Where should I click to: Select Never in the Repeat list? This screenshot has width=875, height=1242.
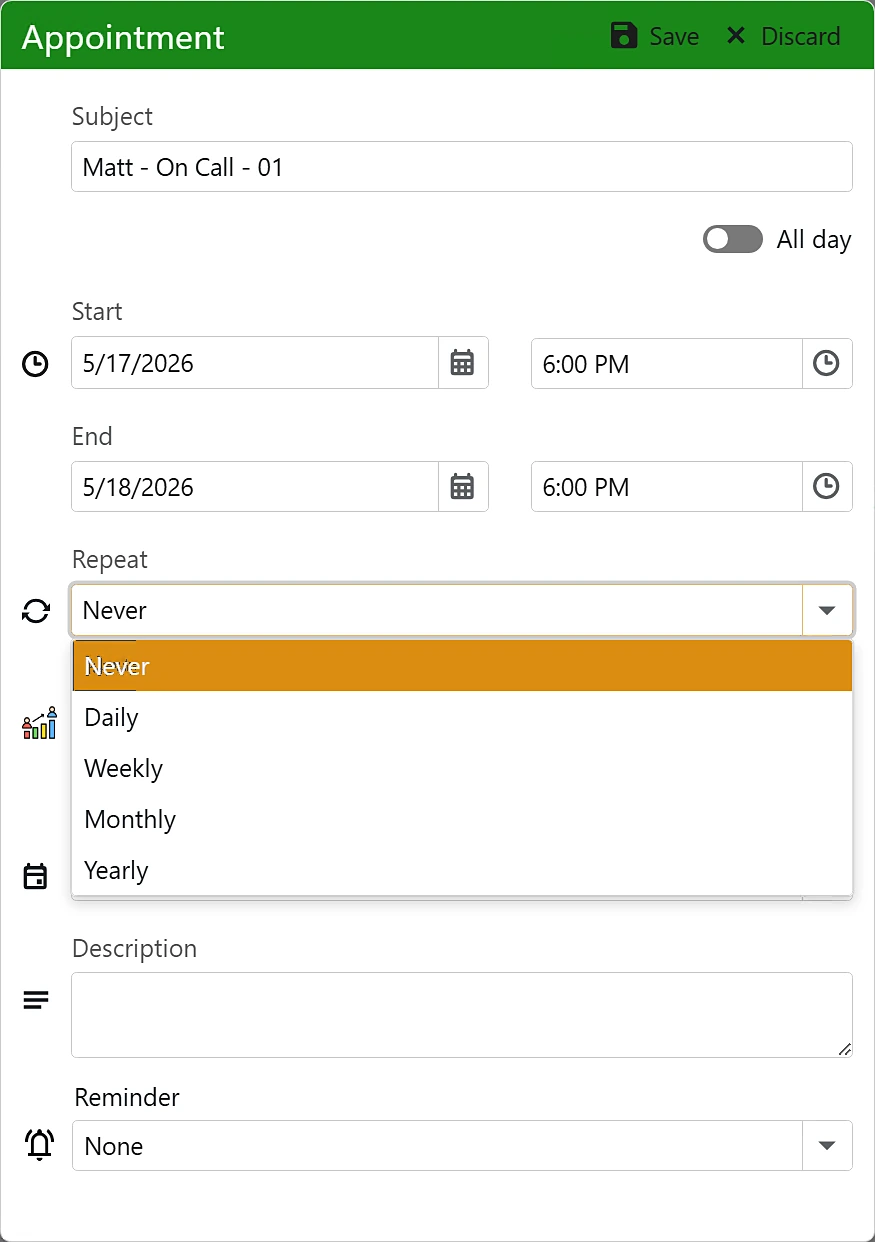tap(462, 666)
